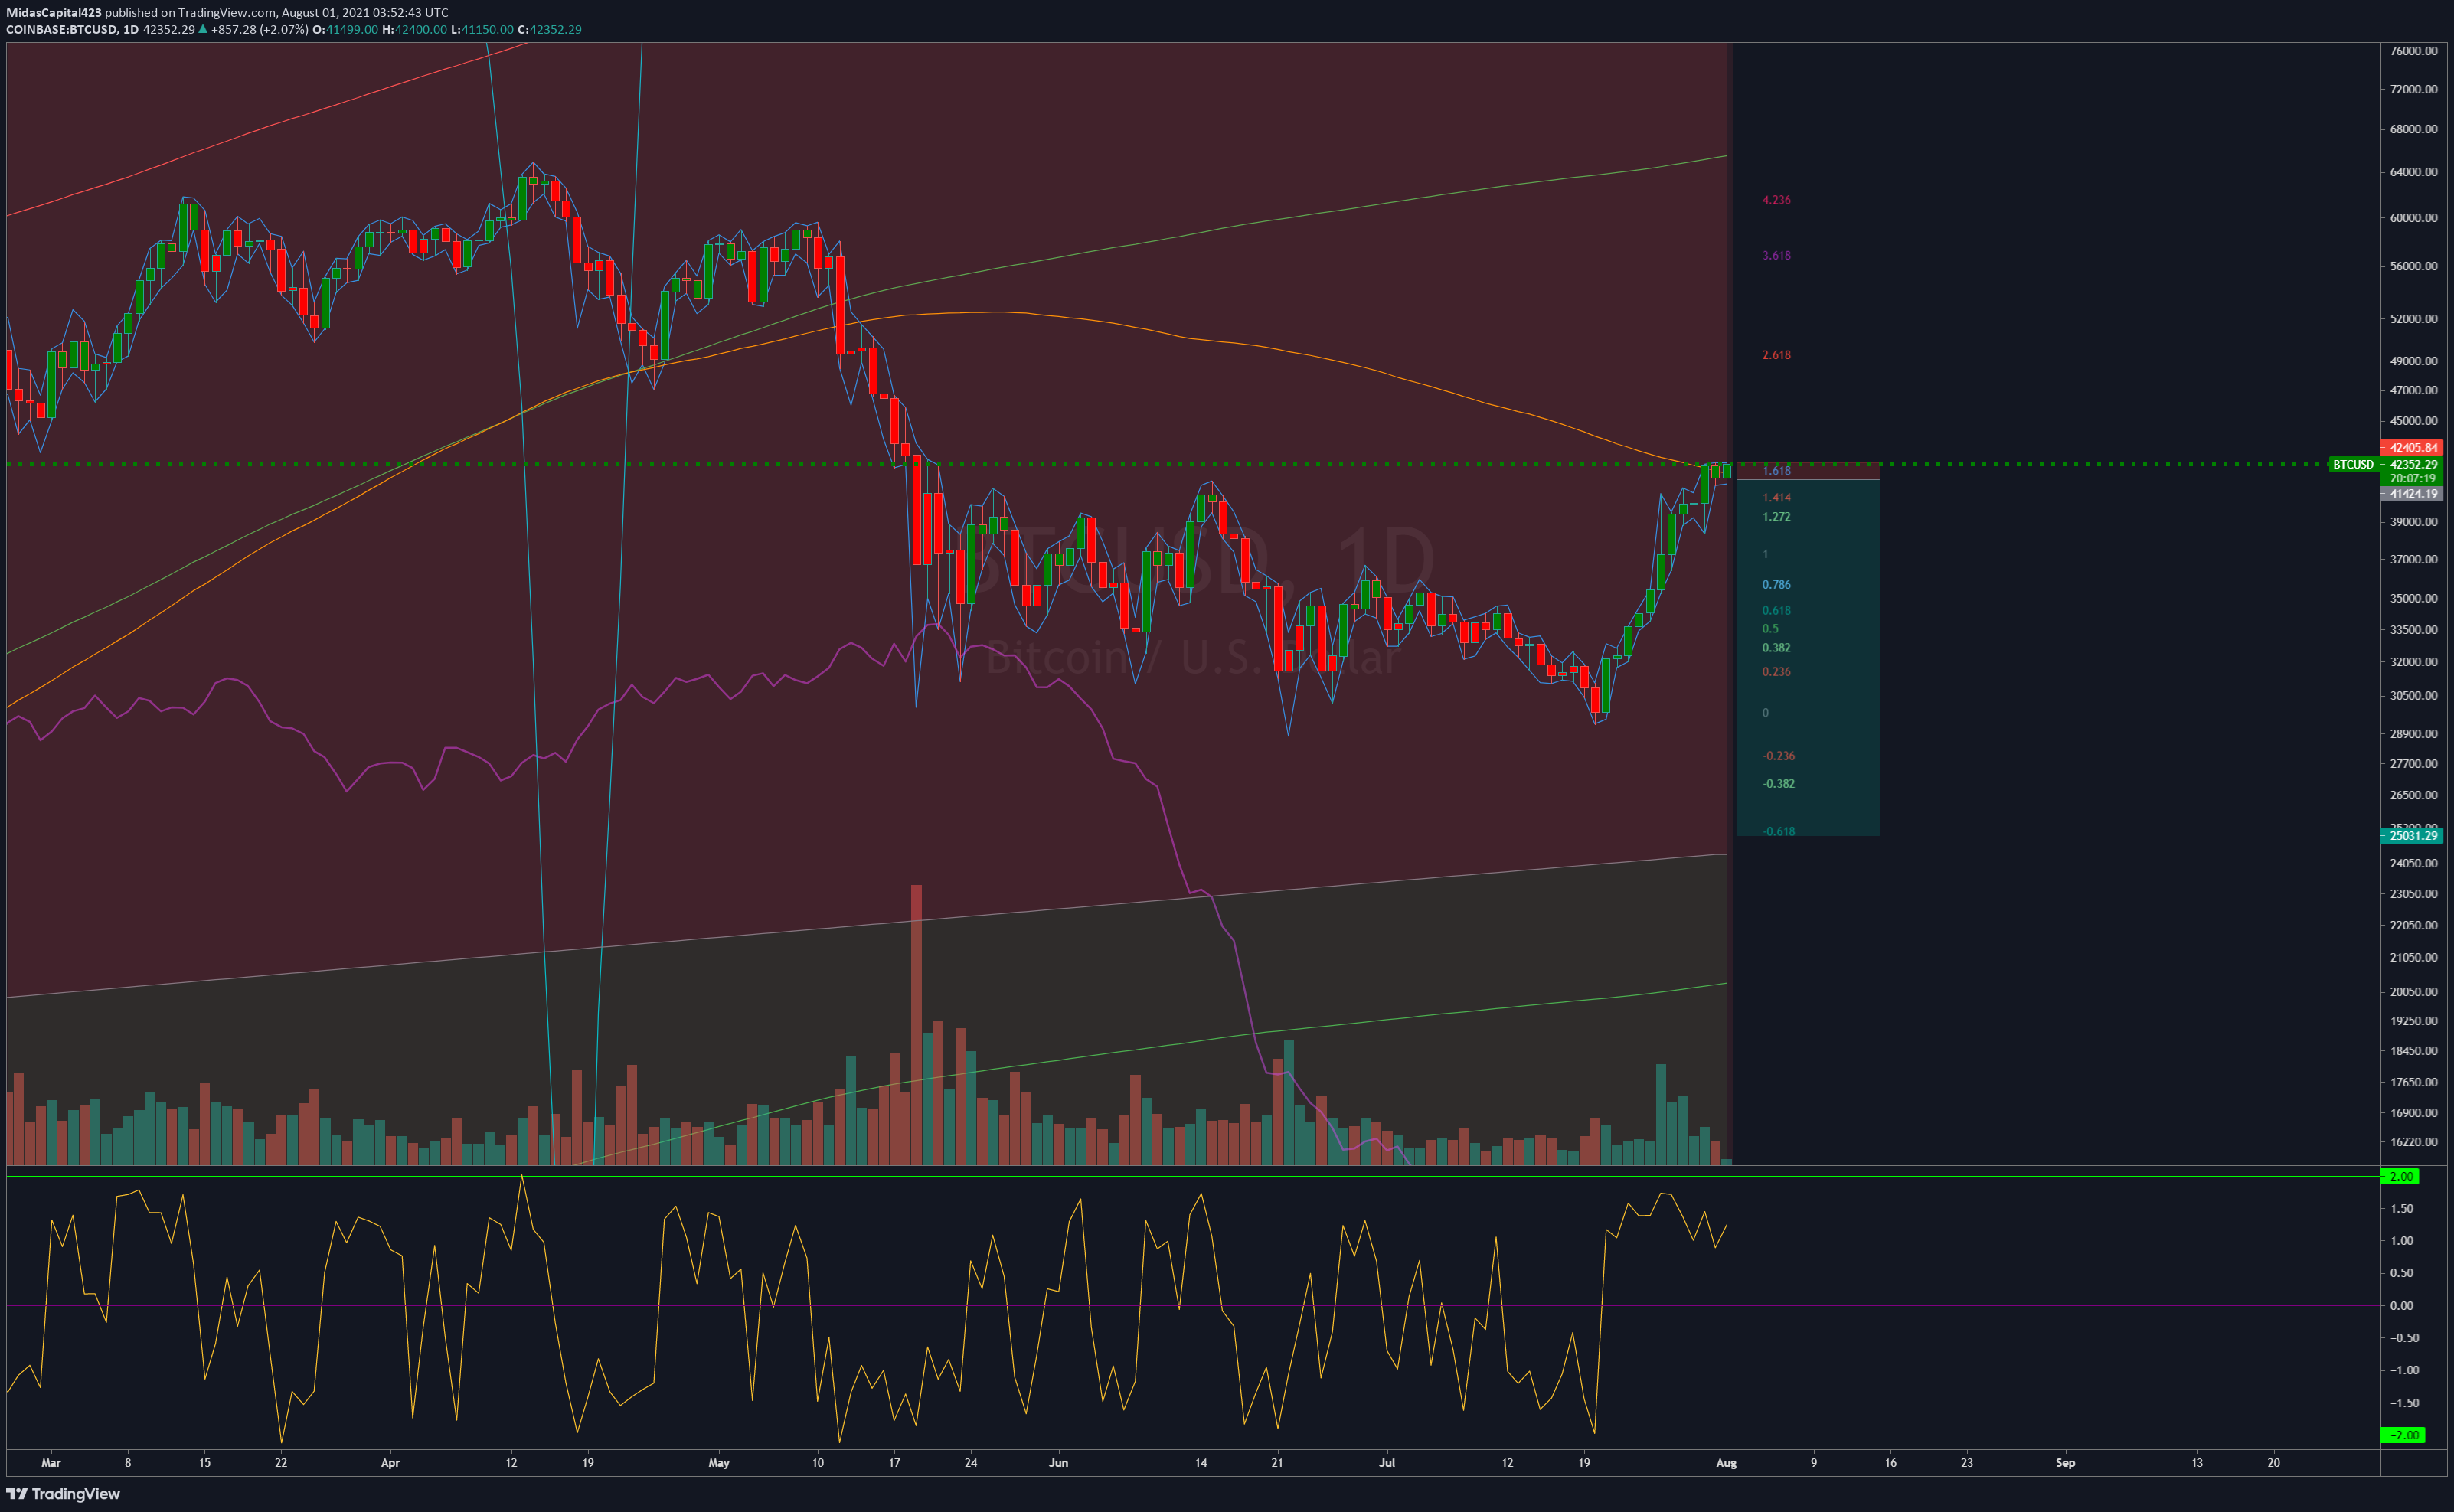Click the L:41150.00 low value in header
The image size is (2454, 1512).
482,29
